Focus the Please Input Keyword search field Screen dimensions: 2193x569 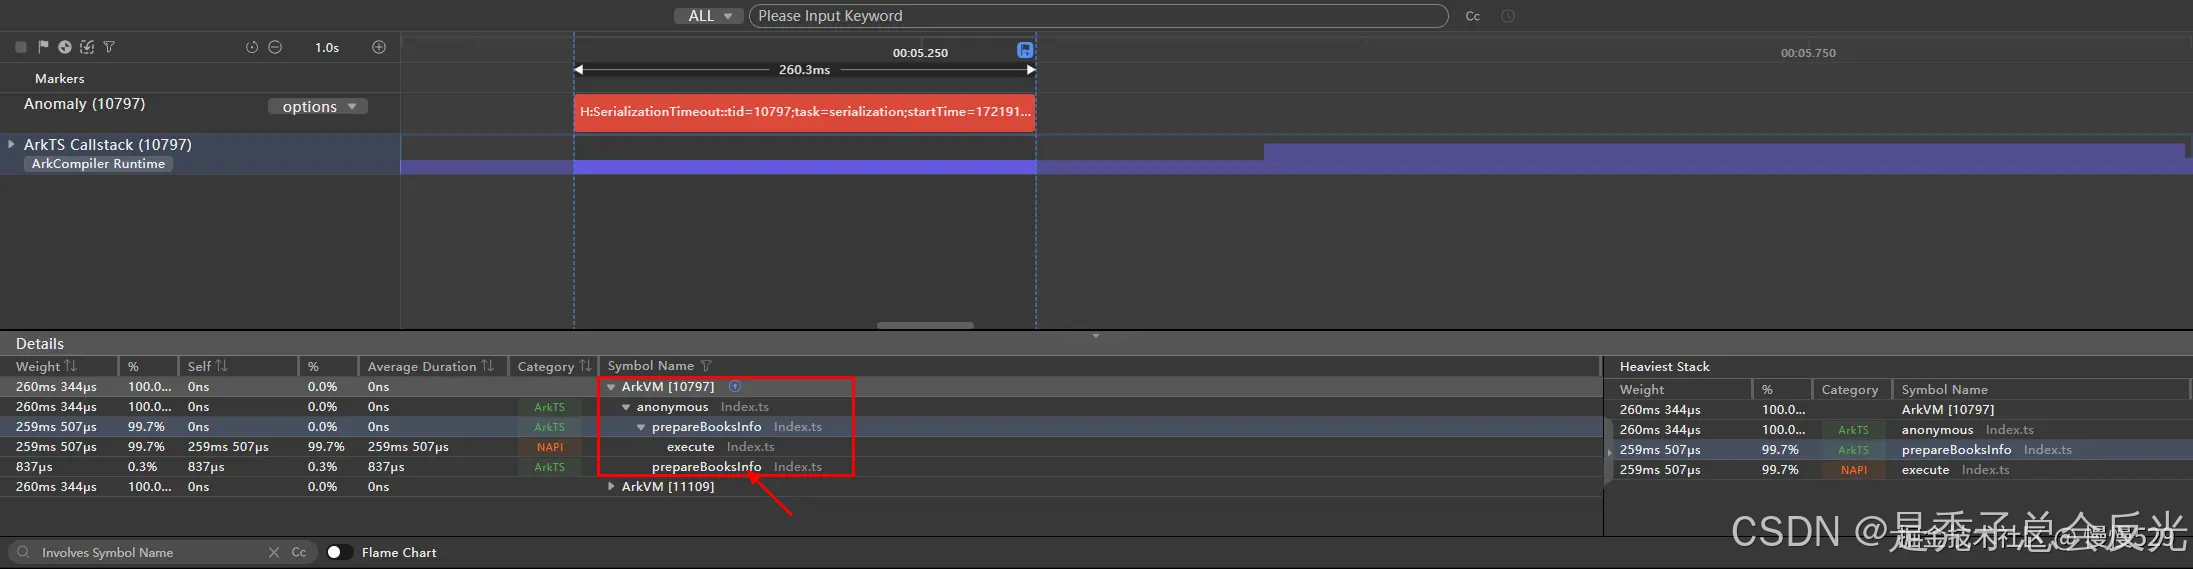coord(1098,16)
